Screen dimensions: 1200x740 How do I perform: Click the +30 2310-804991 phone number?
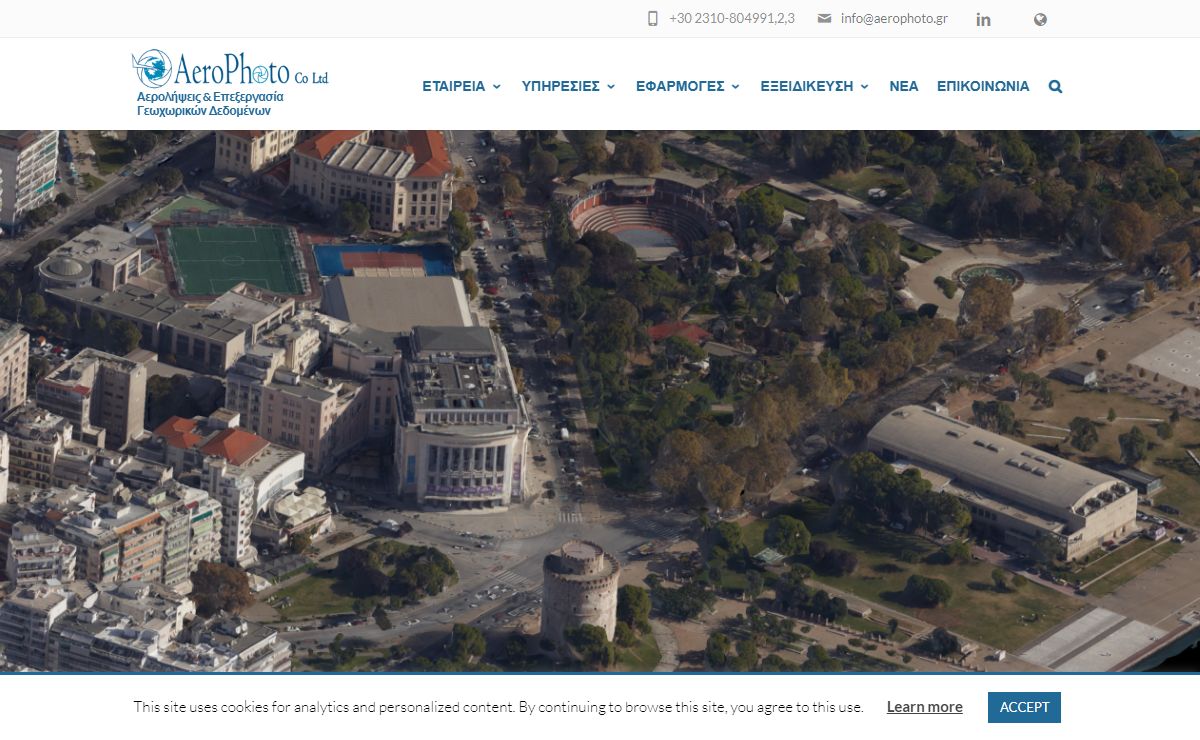click(731, 19)
